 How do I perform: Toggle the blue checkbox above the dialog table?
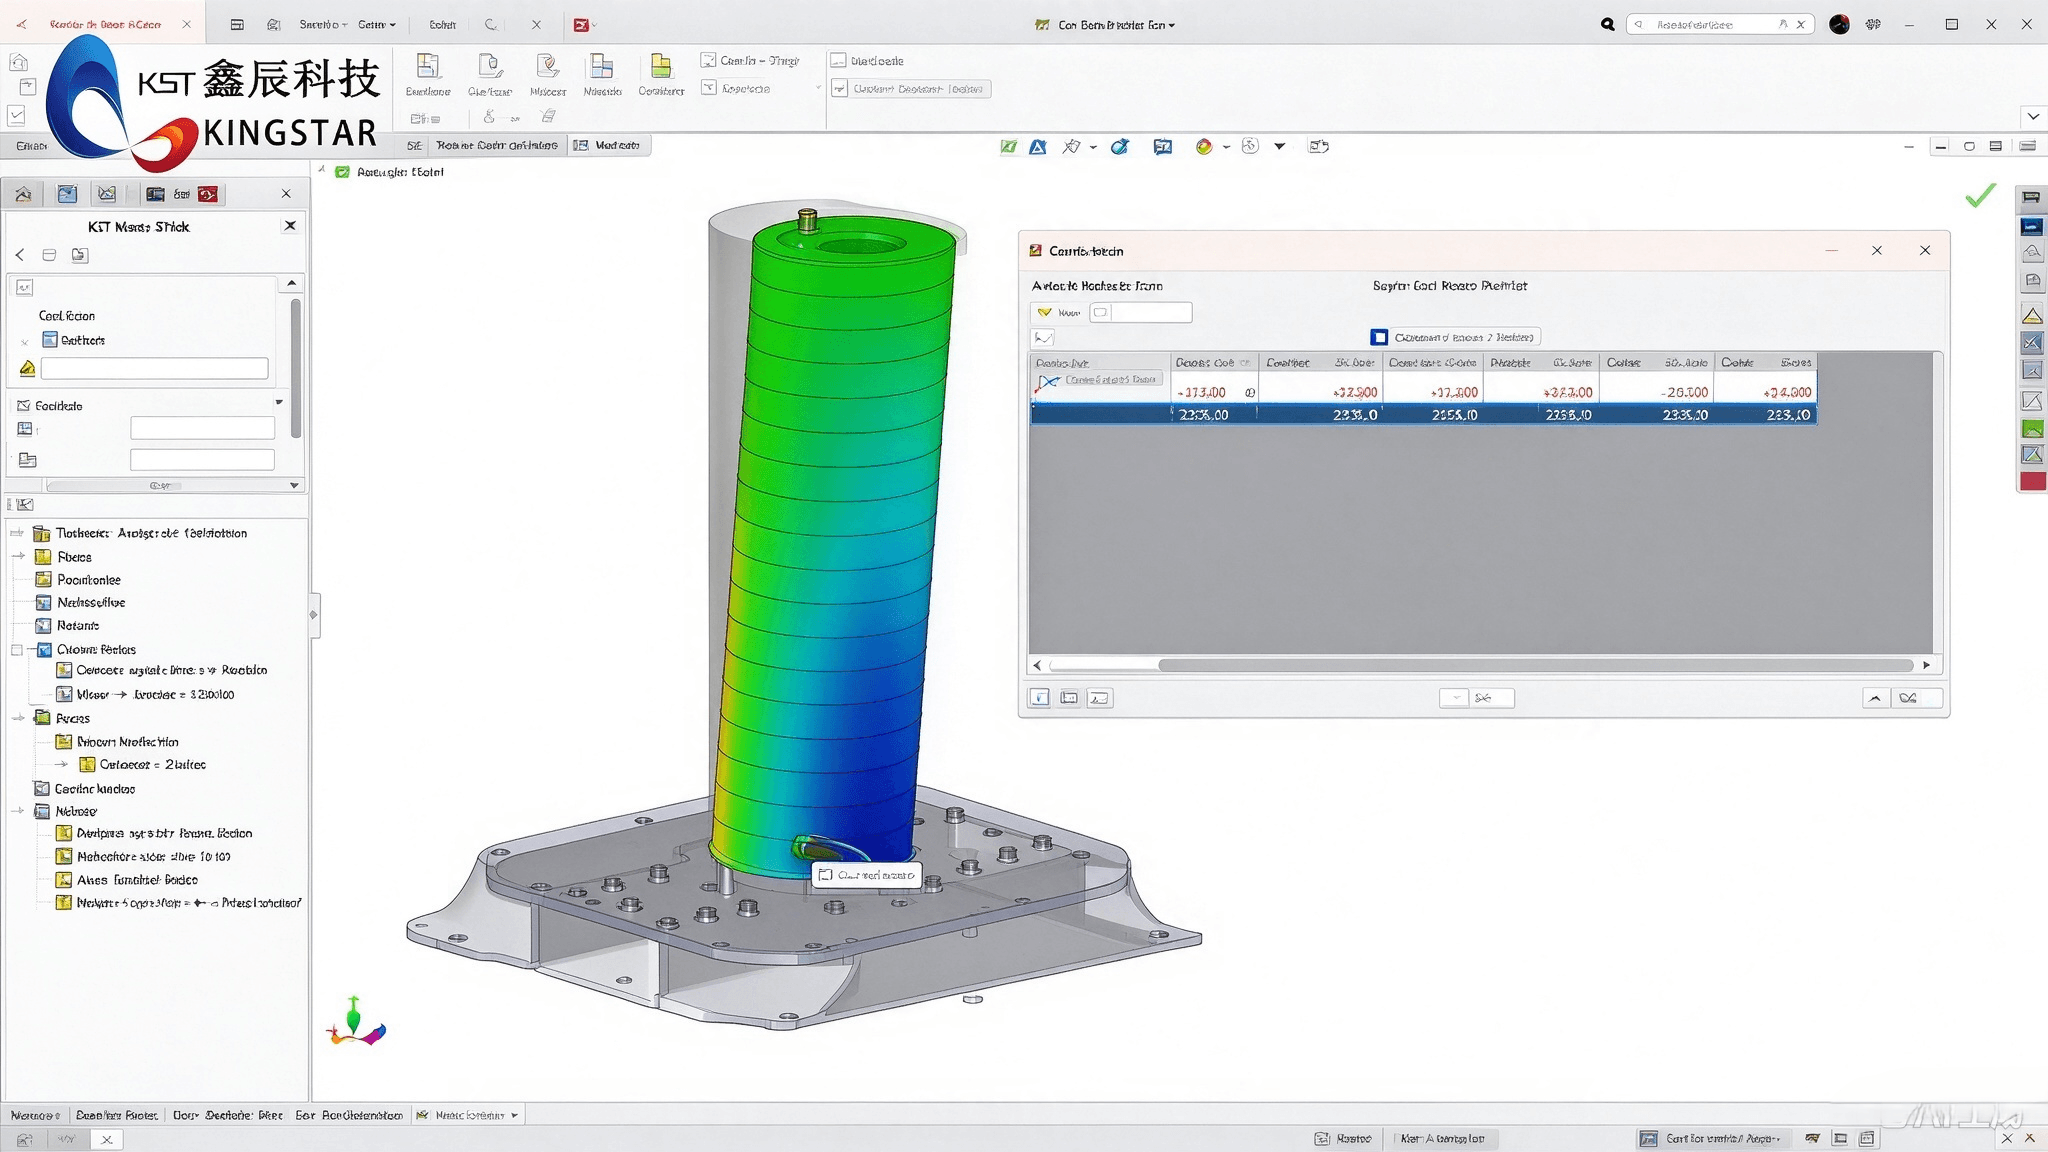tap(1379, 337)
